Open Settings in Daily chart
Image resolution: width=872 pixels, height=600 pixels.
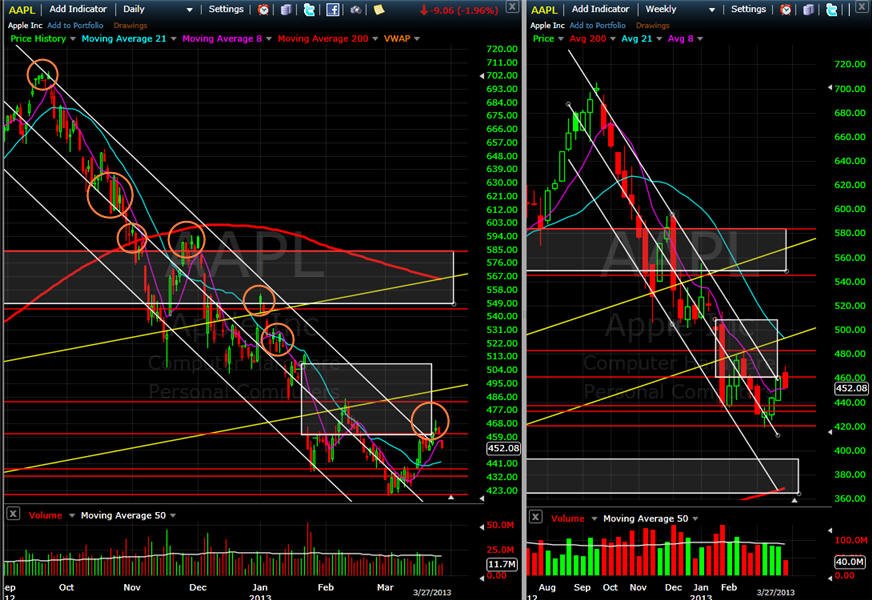226,9
